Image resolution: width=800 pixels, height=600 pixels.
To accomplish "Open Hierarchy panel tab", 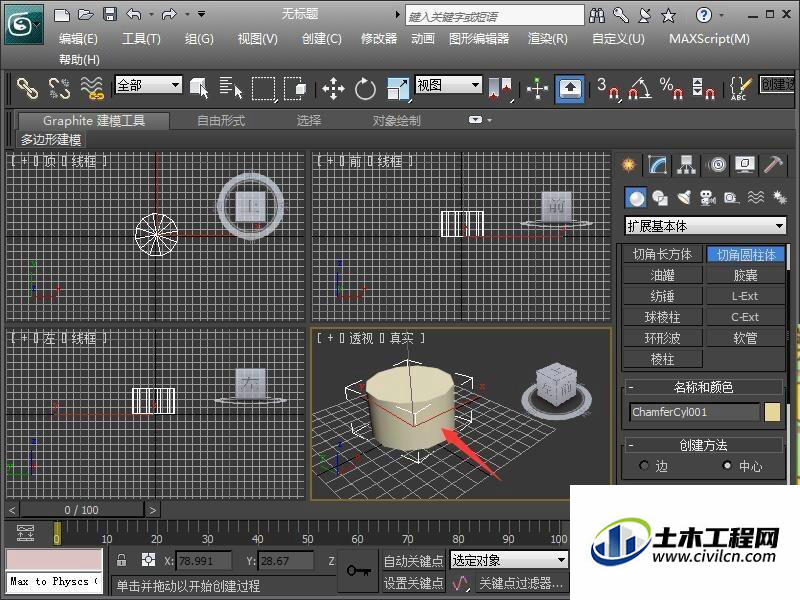I will point(687,165).
